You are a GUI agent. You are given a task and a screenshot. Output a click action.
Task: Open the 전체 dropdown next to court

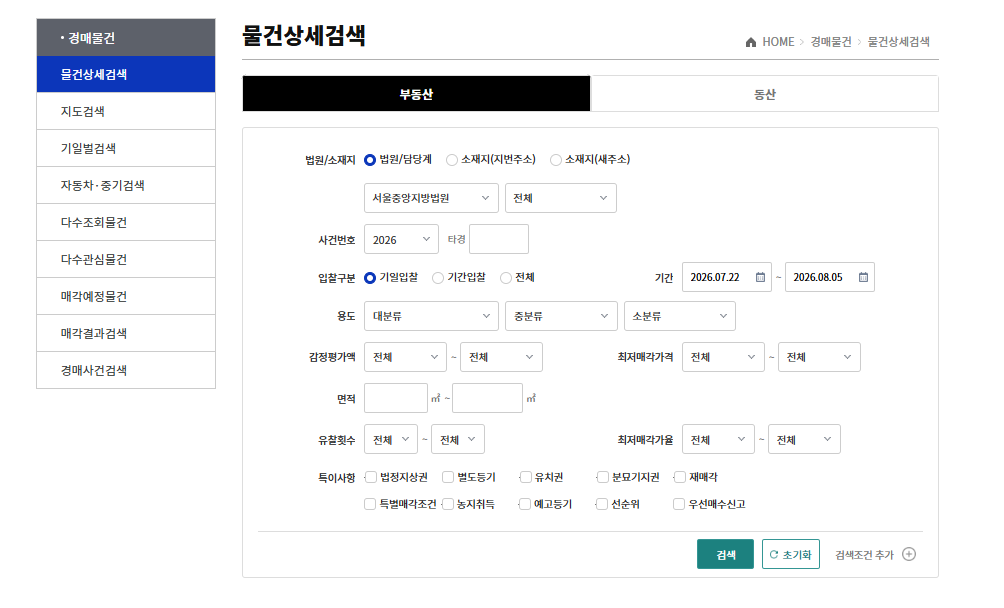click(561, 198)
